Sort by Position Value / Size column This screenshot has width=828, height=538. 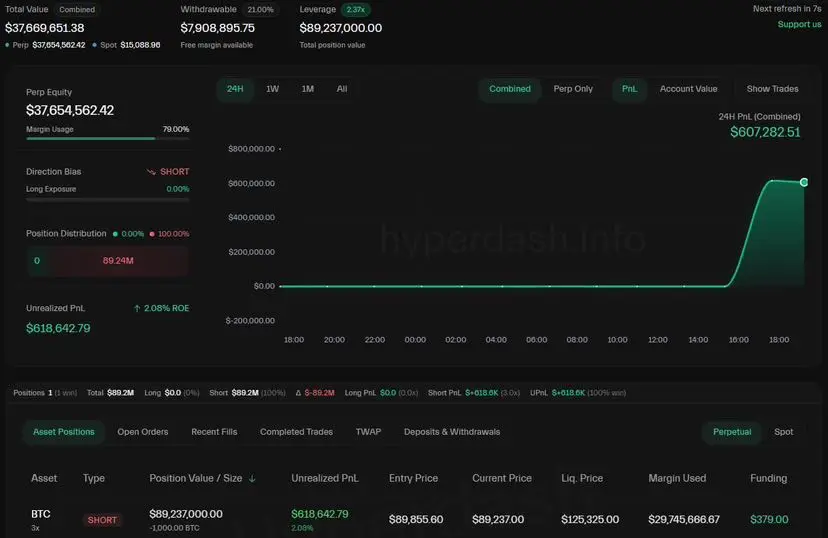[195, 478]
